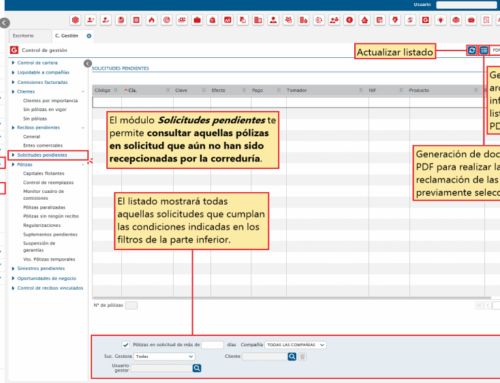
Task: Click the Tomador filter cell in the grid
Action: coord(327,102)
